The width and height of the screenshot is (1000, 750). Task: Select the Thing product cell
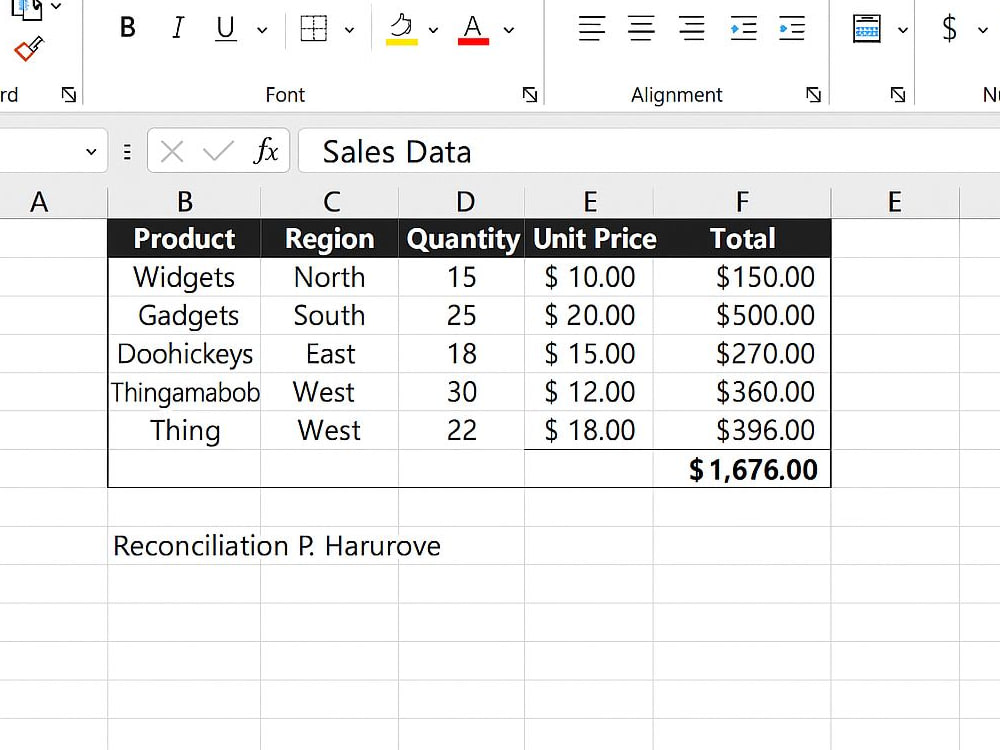coord(184,430)
